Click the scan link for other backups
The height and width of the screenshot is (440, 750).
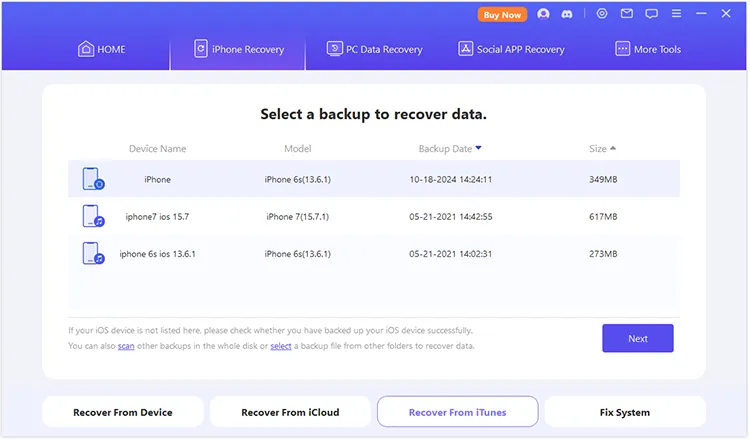point(126,346)
